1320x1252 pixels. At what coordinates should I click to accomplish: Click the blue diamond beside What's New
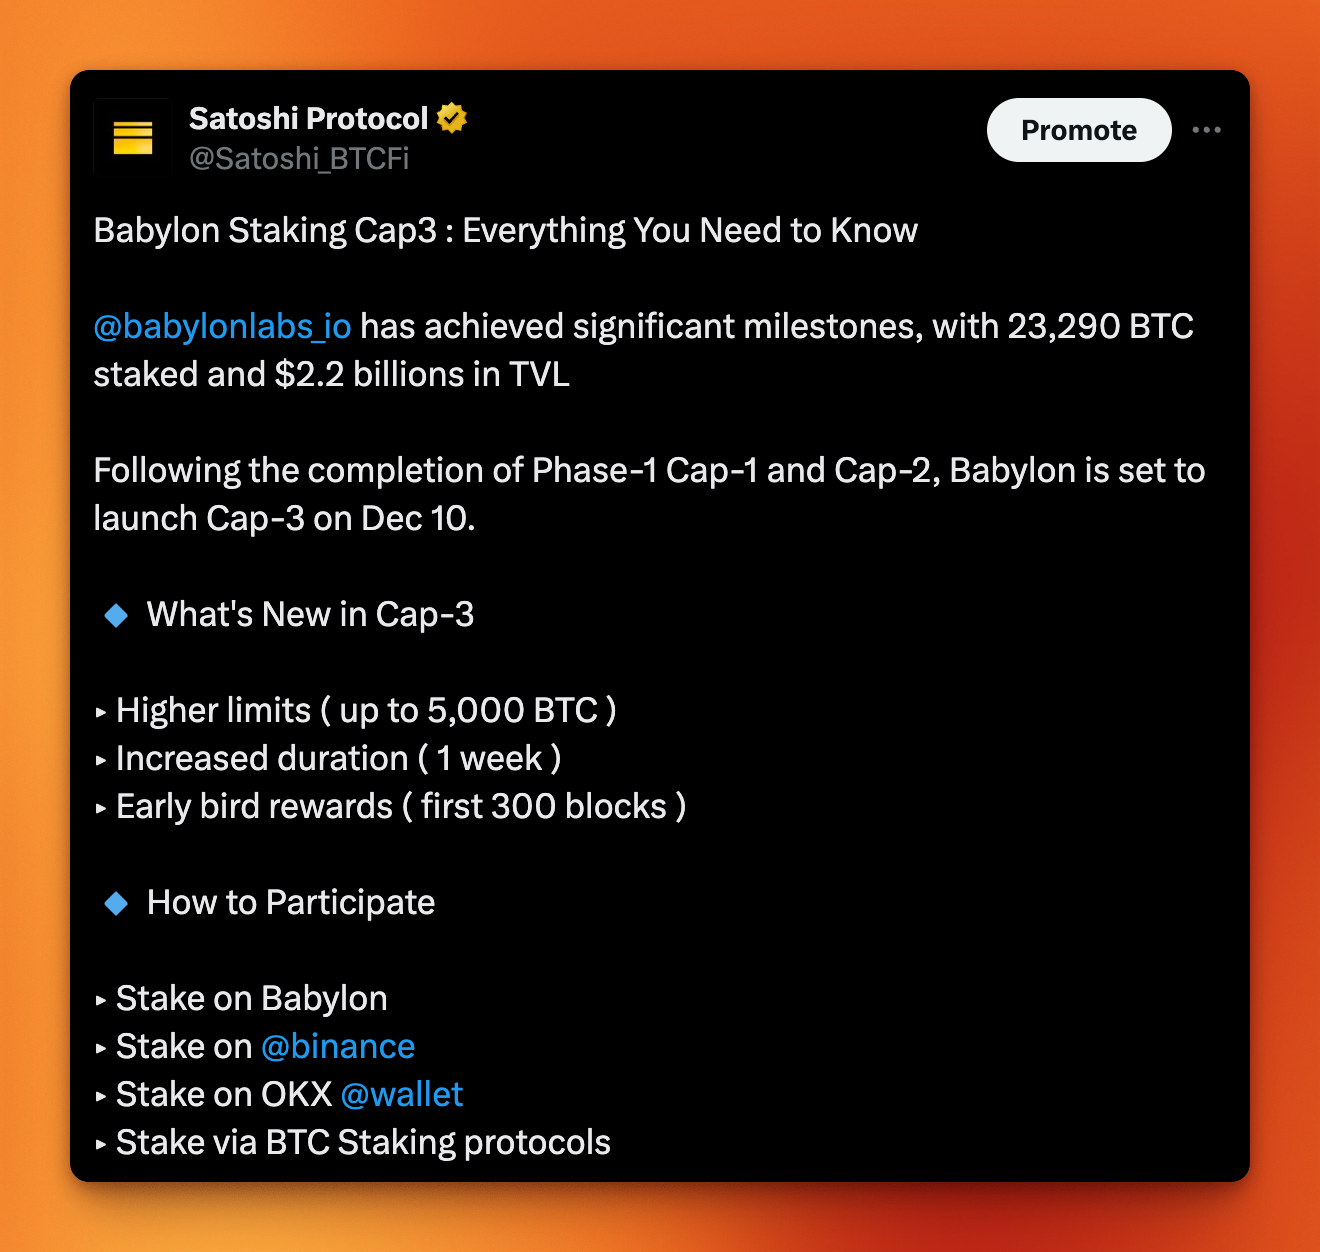click(x=116, y=615)
